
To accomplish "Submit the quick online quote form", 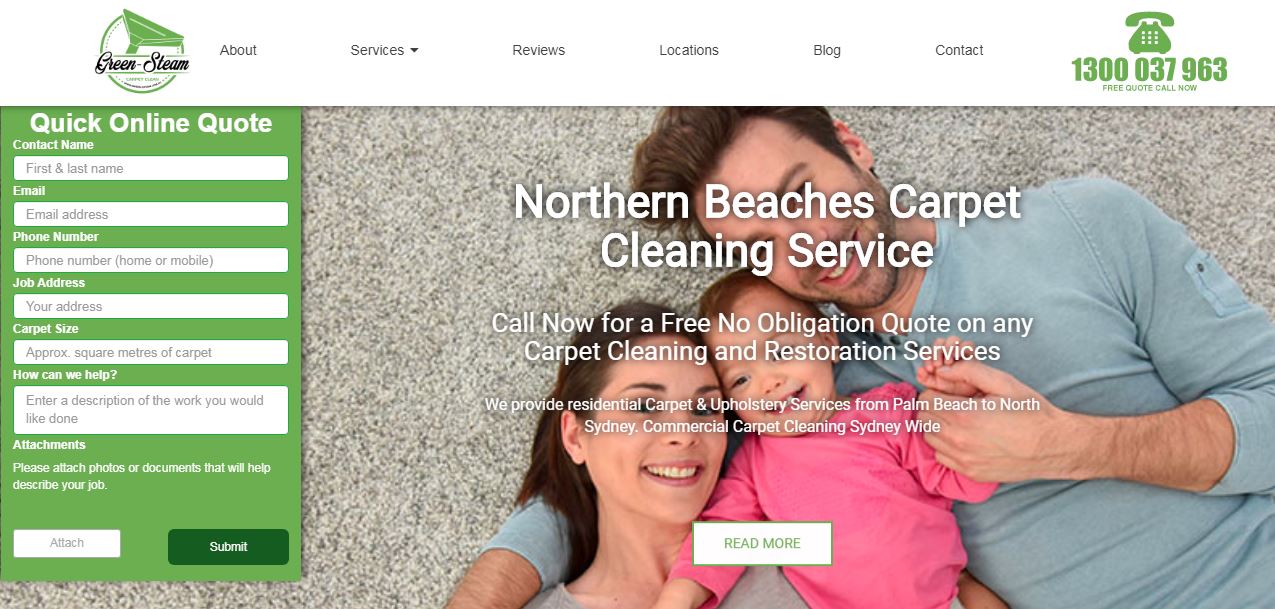I will 228,547.
